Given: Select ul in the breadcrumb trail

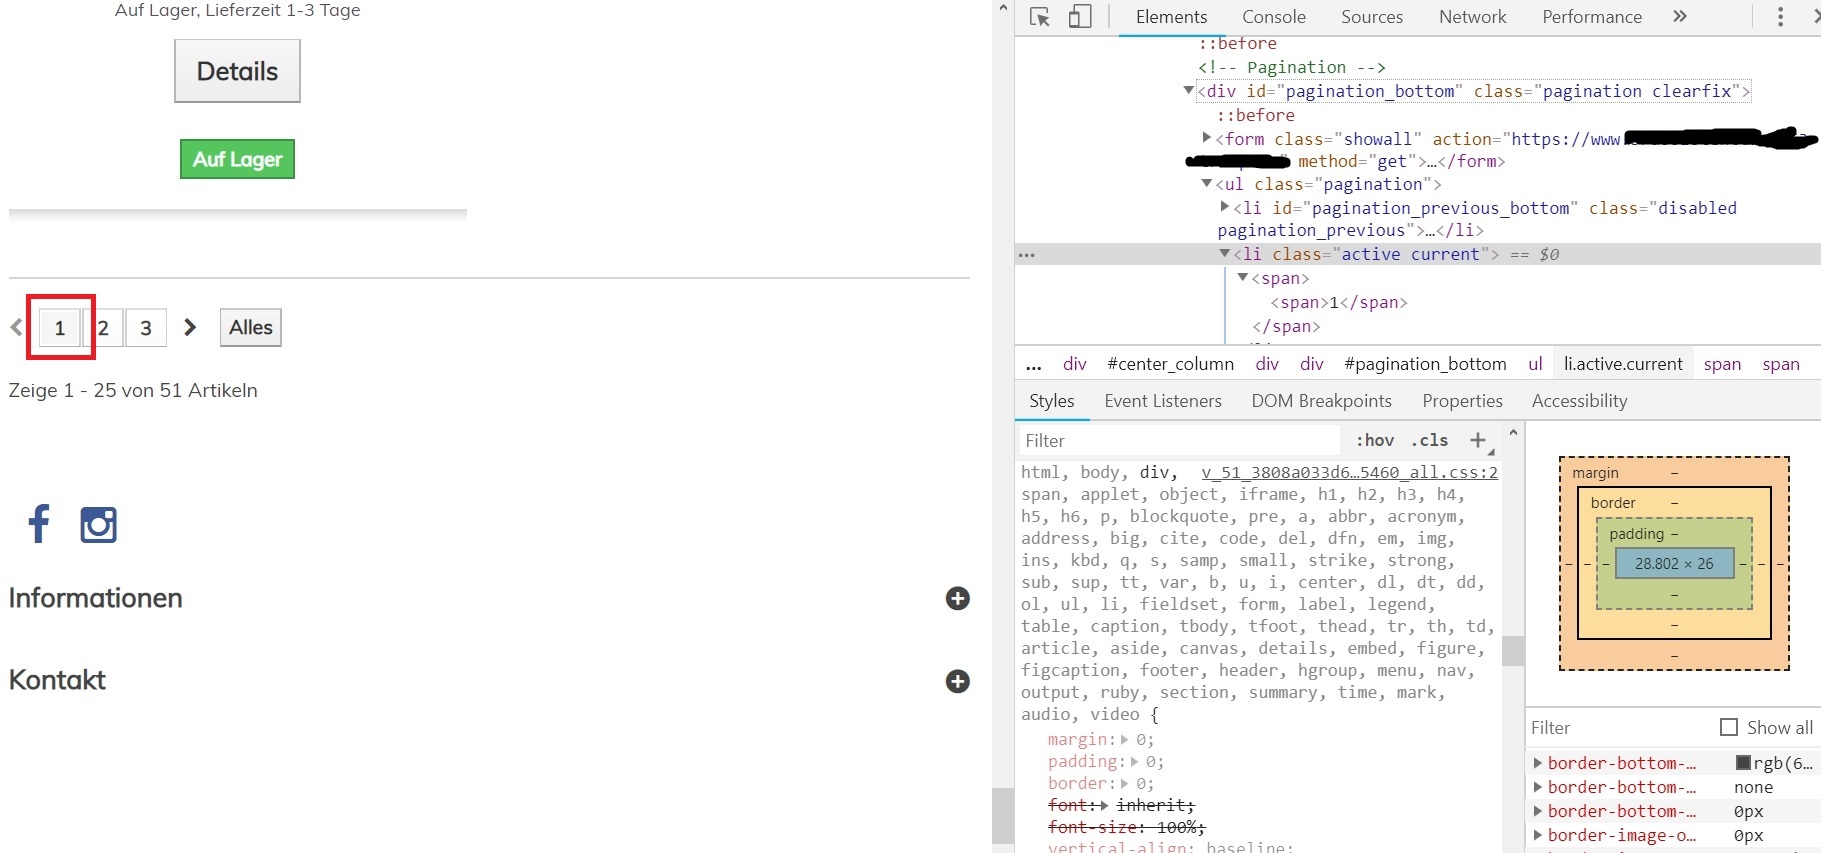Looking at the screenshot, I should point(1535,364).
